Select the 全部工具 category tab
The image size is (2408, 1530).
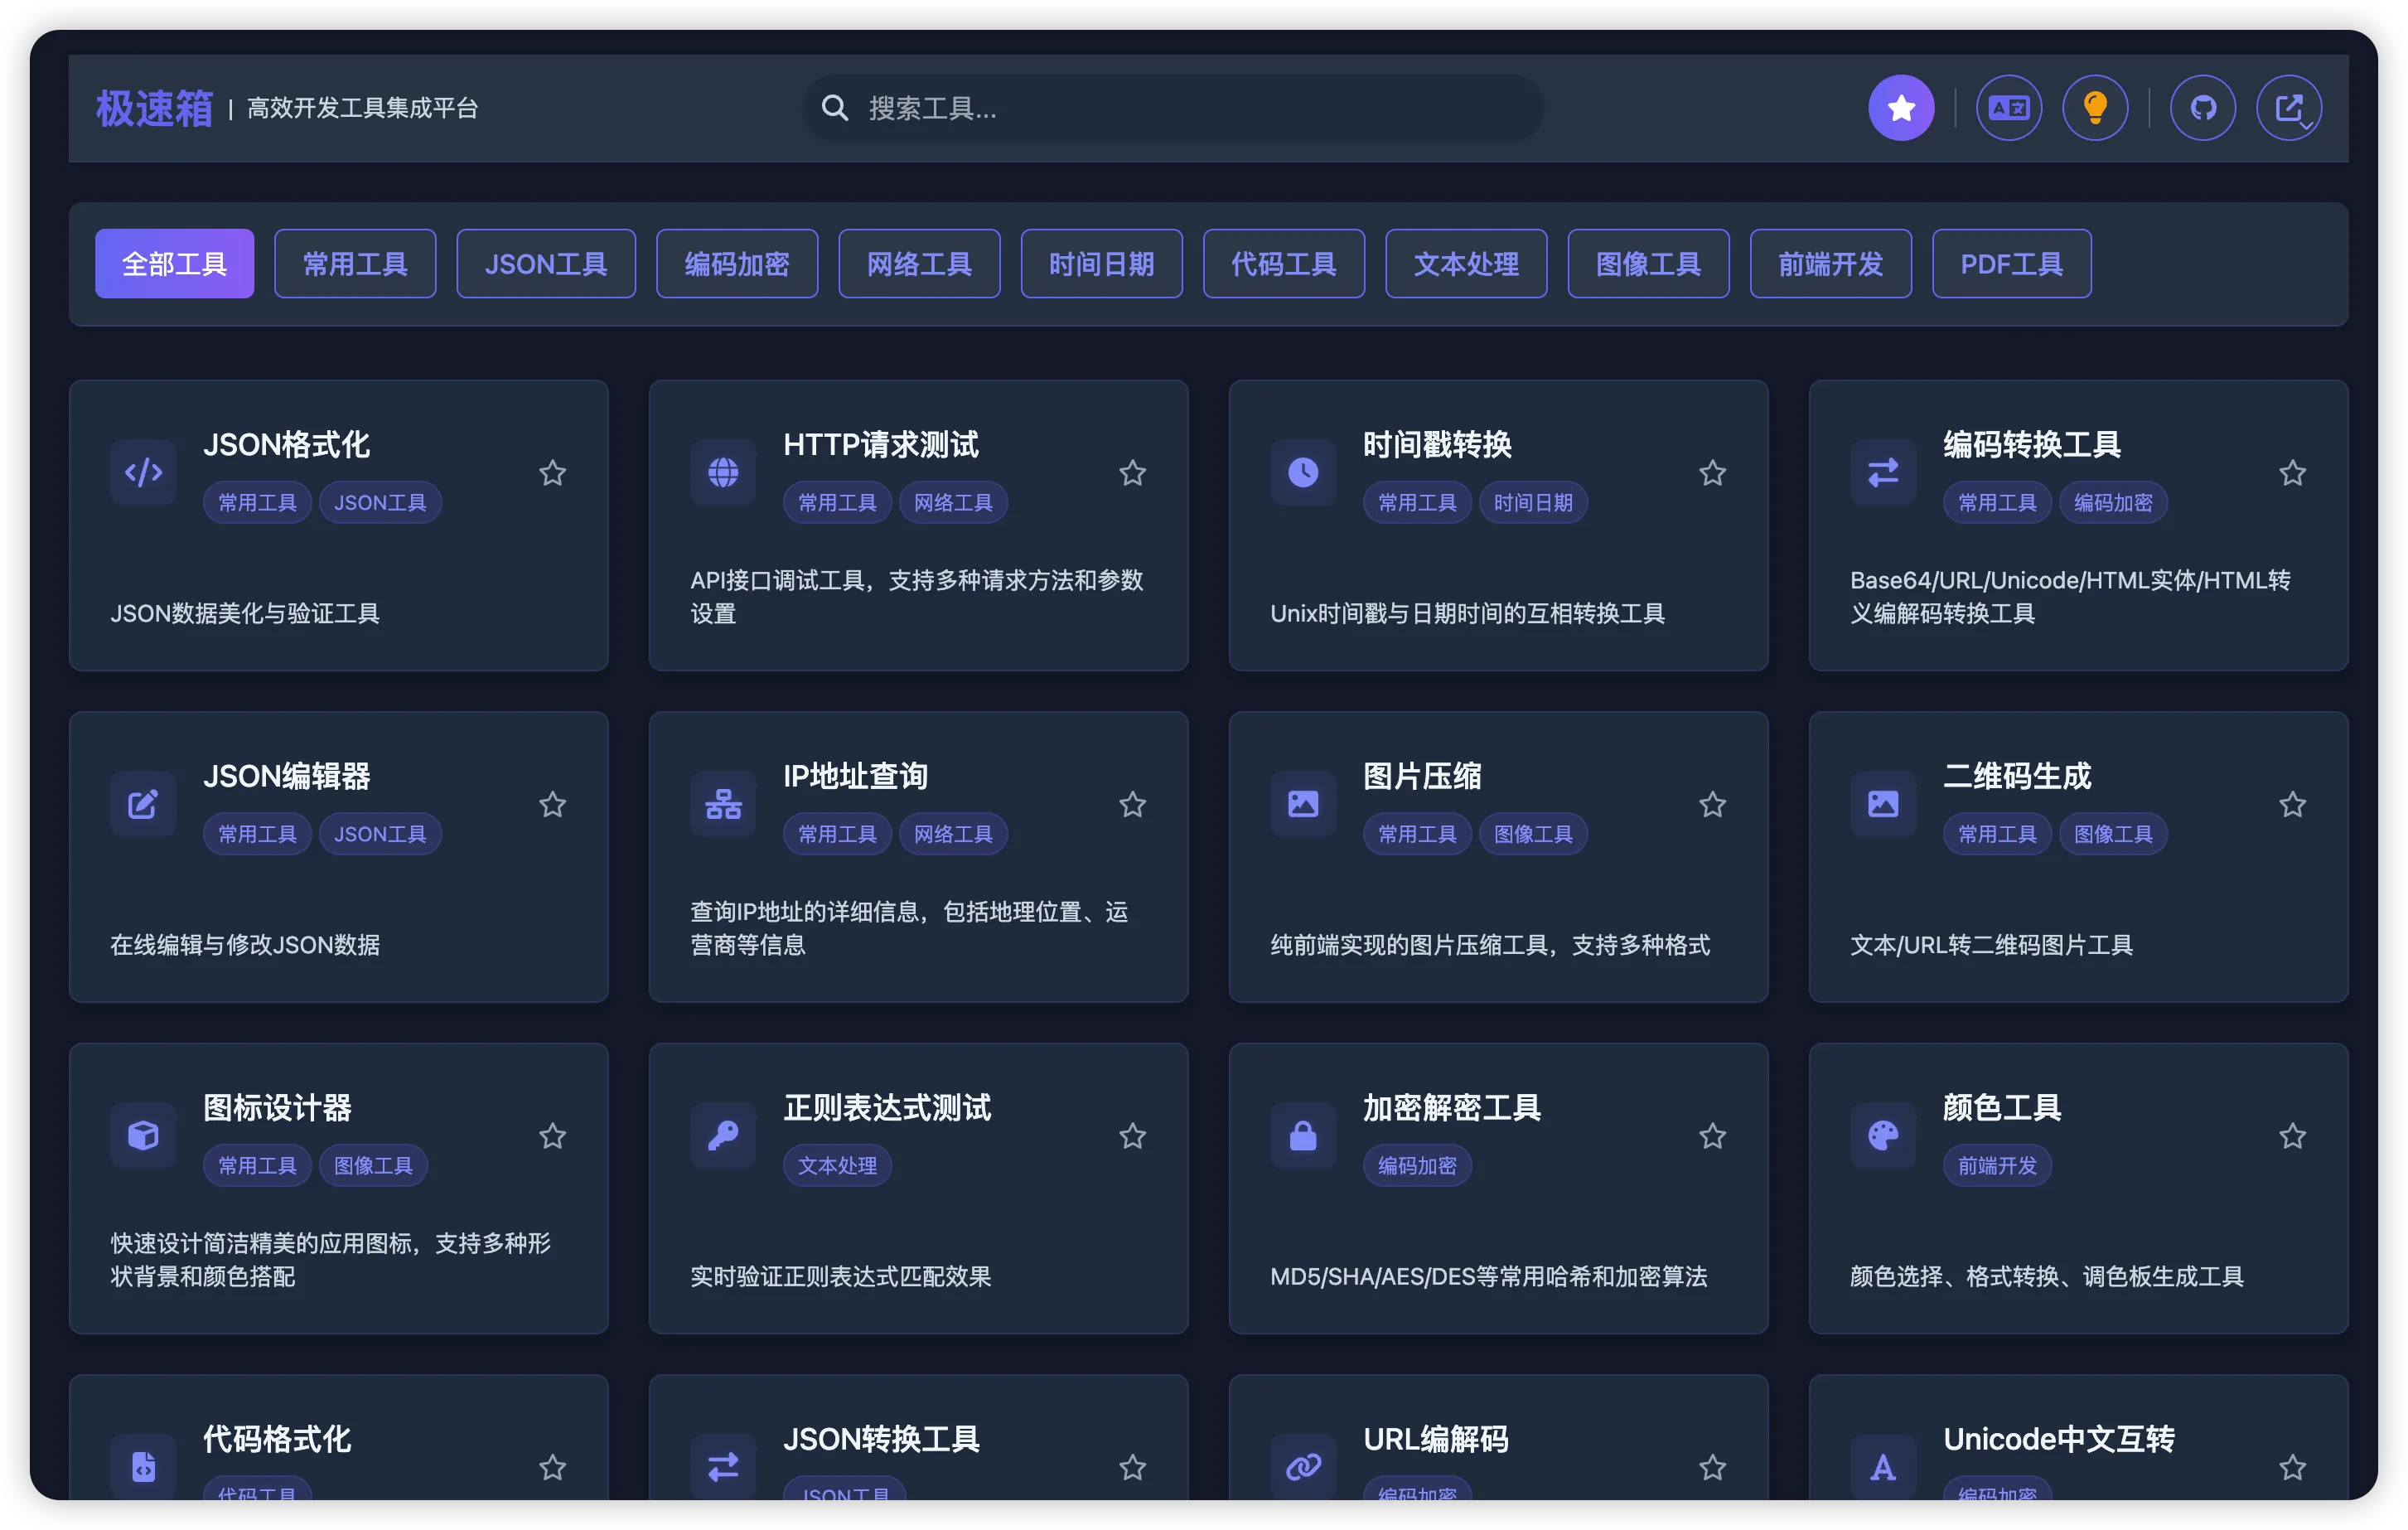tap(174, 263)
